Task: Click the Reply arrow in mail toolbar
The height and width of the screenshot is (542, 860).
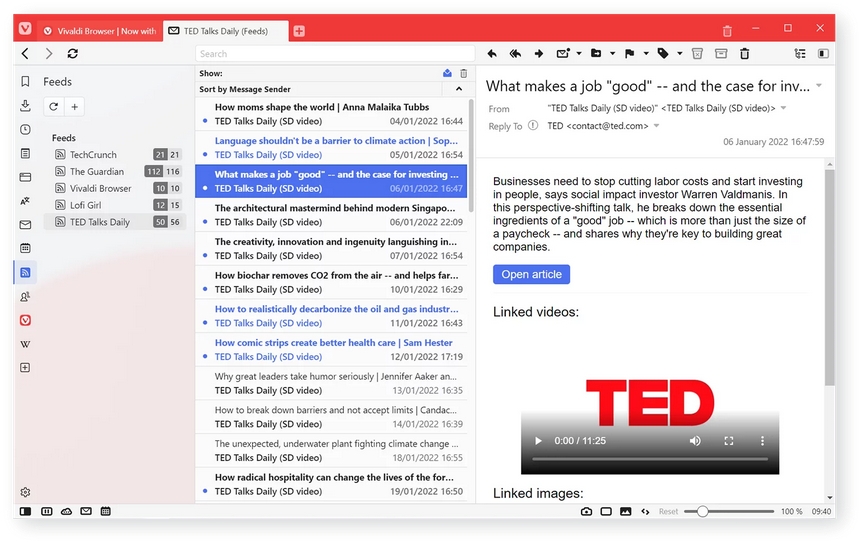Action: (x=492, y=54)
